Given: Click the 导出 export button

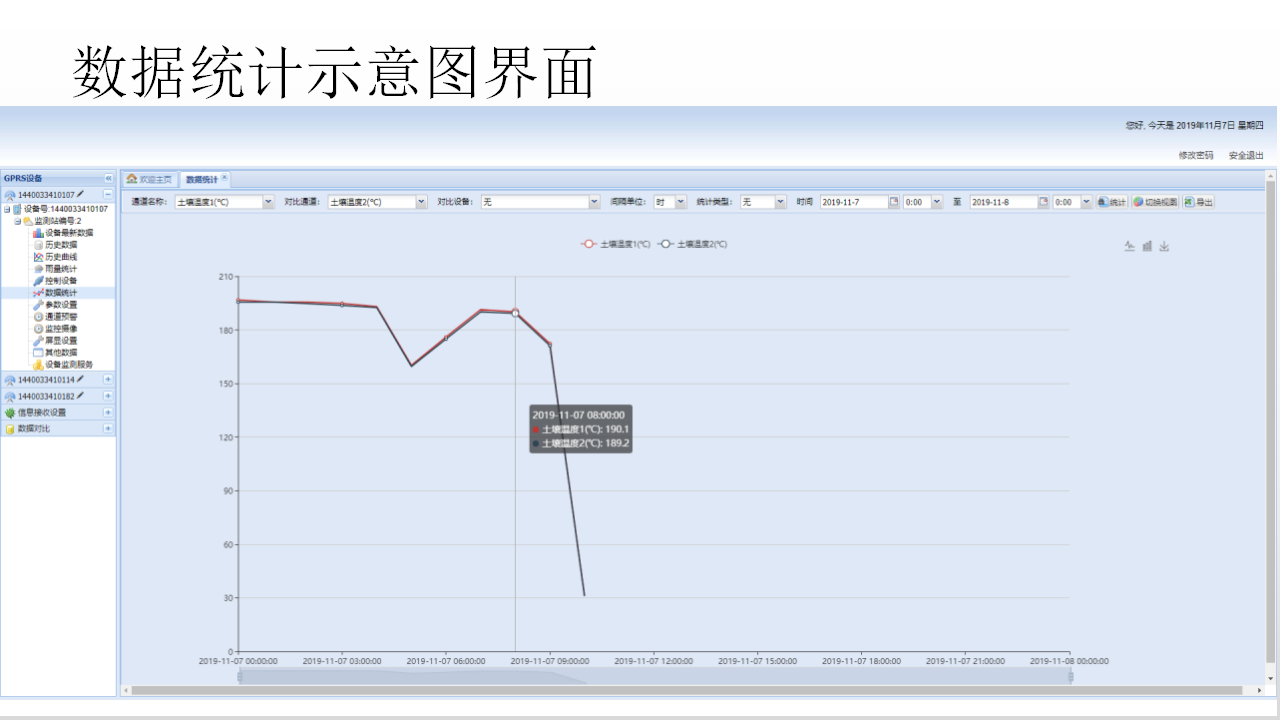Looking at the screenshot, I should tap(1198, 202).
